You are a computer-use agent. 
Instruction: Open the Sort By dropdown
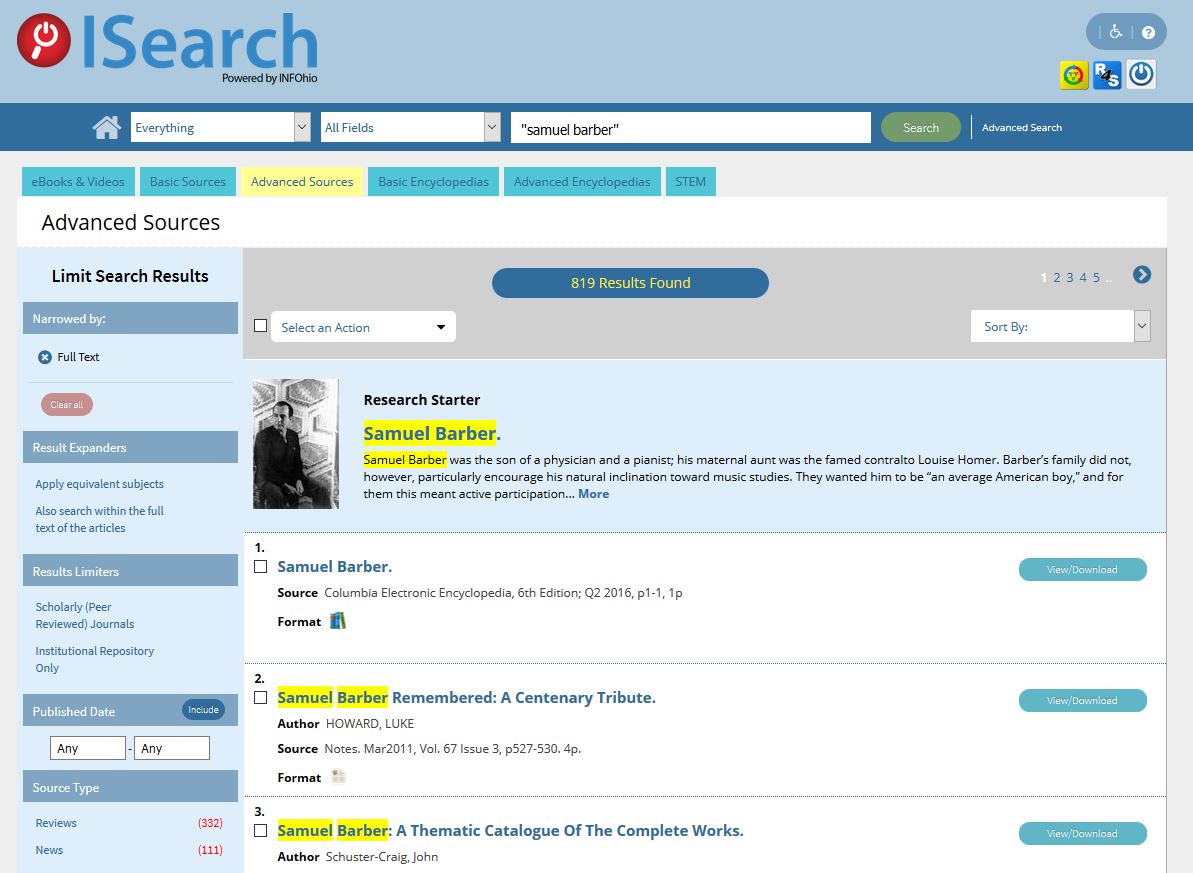click(x=1061, y=326)
